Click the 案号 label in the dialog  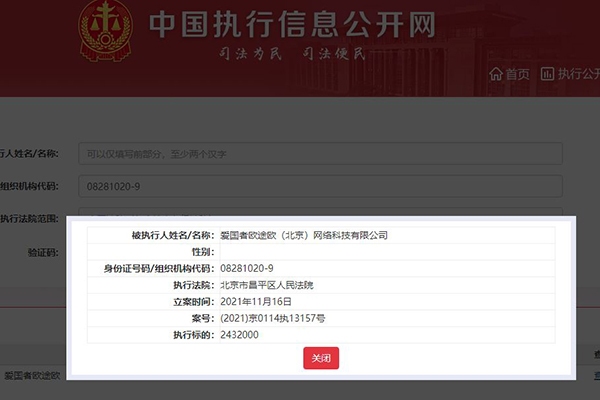203,318
